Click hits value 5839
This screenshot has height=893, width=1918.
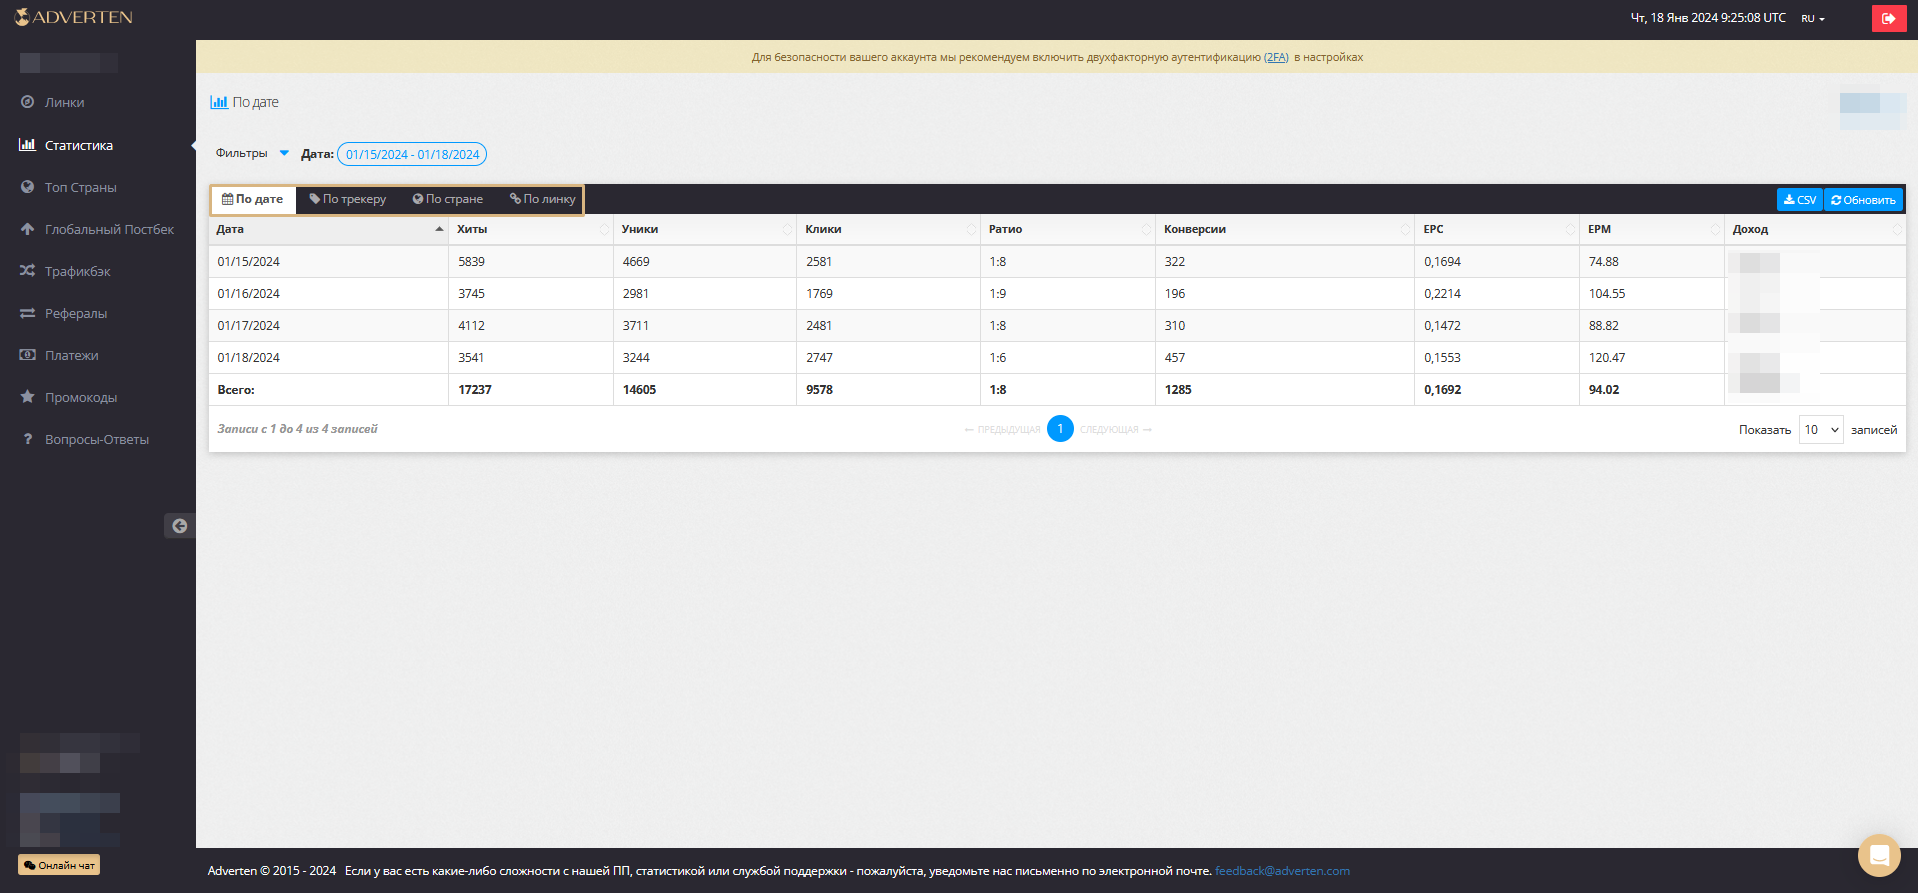tap(471, 261)
